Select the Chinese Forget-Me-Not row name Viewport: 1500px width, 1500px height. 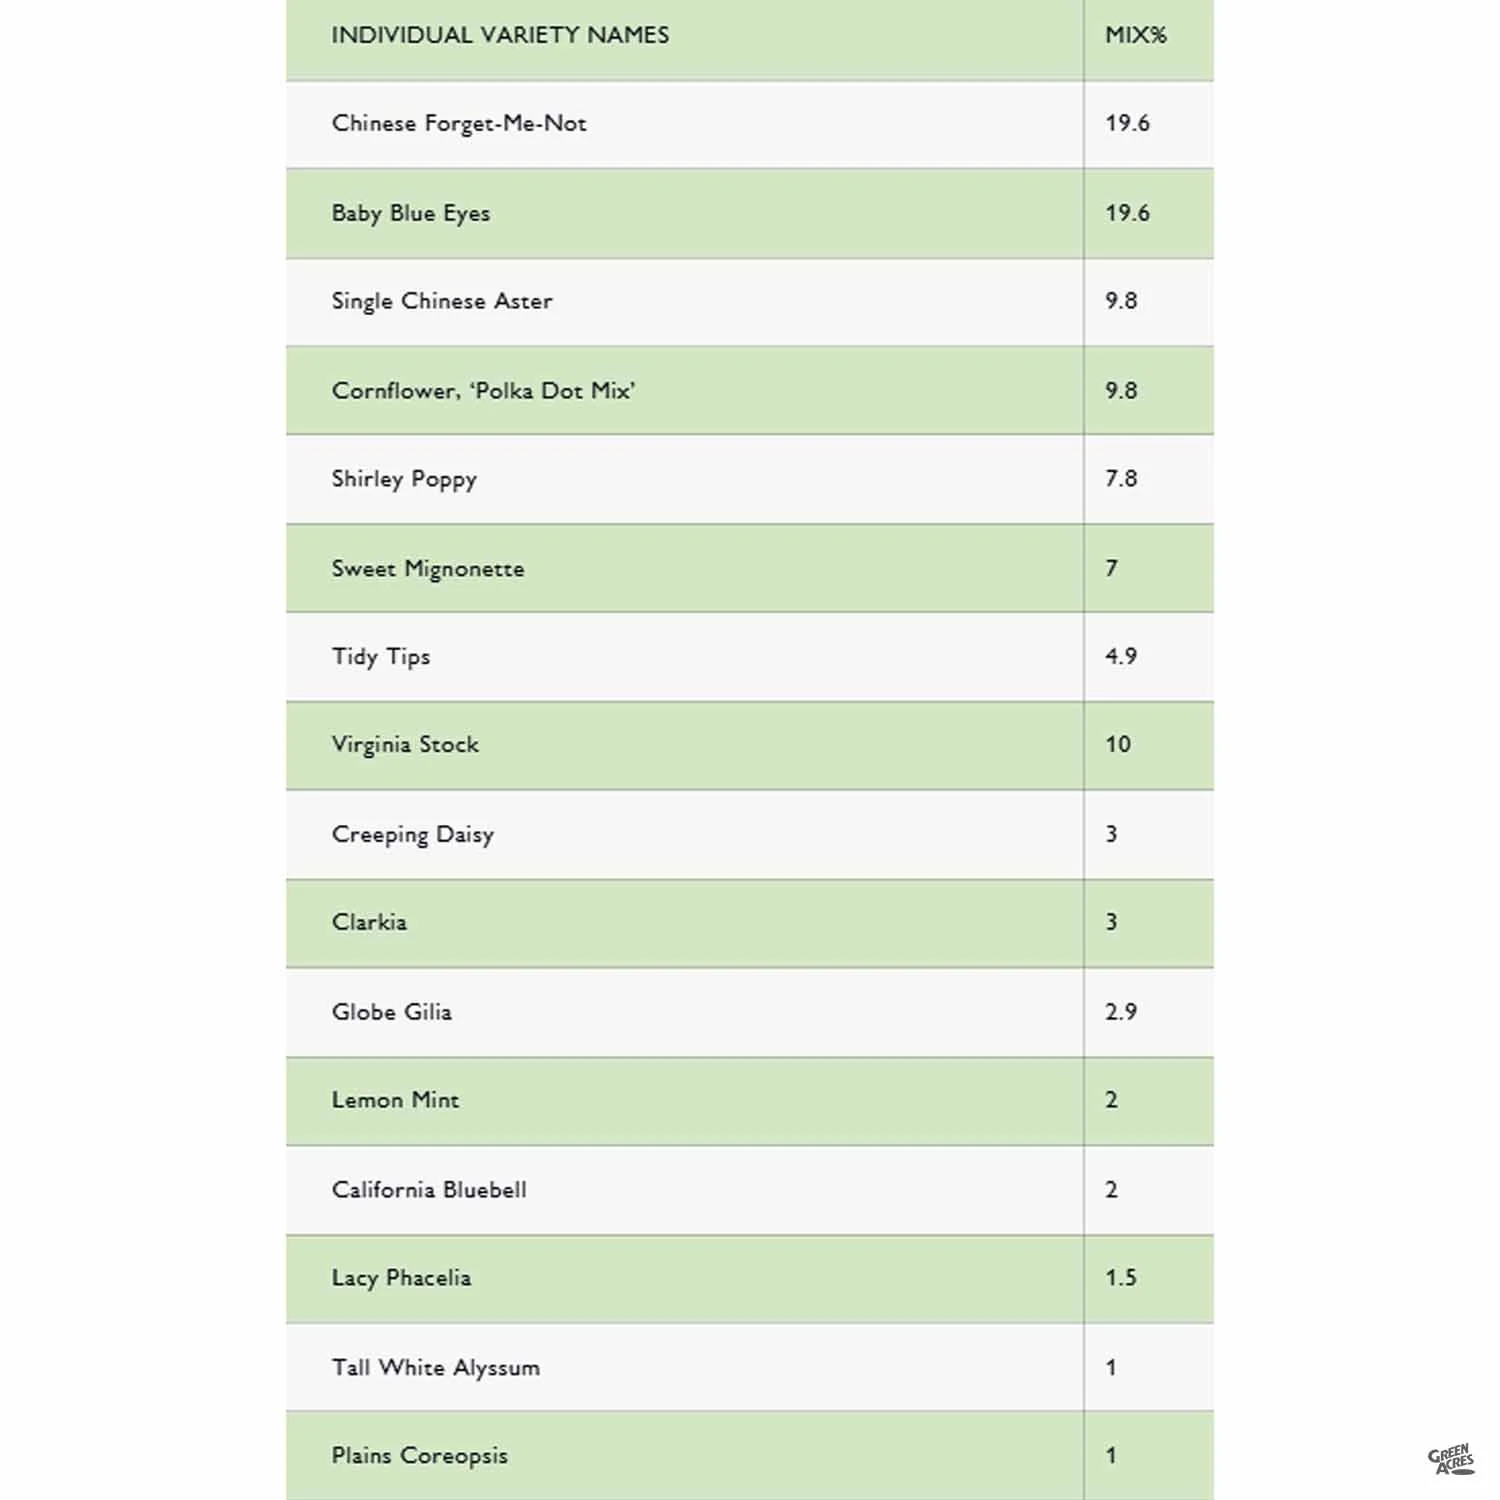(459, 124)
